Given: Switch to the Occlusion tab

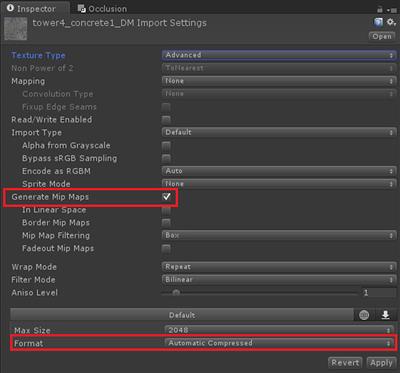Looking at the screenshot, I should [x=102, y=8].
